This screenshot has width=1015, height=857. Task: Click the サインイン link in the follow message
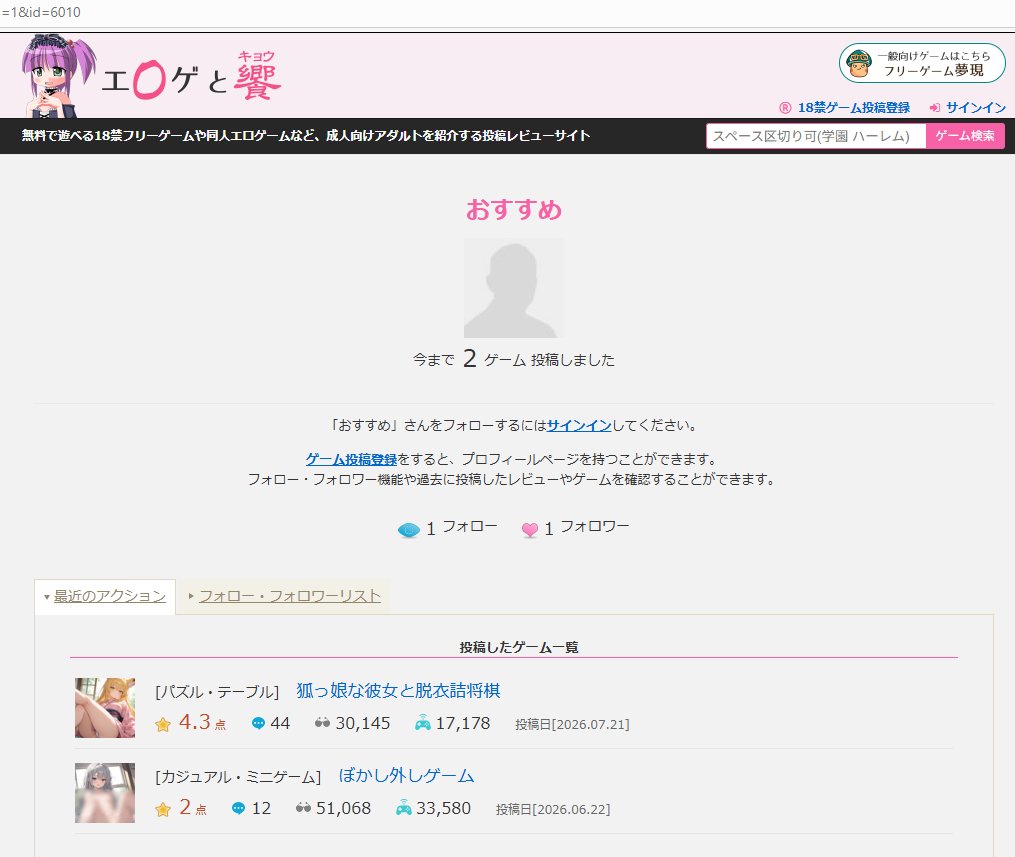(579, 426)
